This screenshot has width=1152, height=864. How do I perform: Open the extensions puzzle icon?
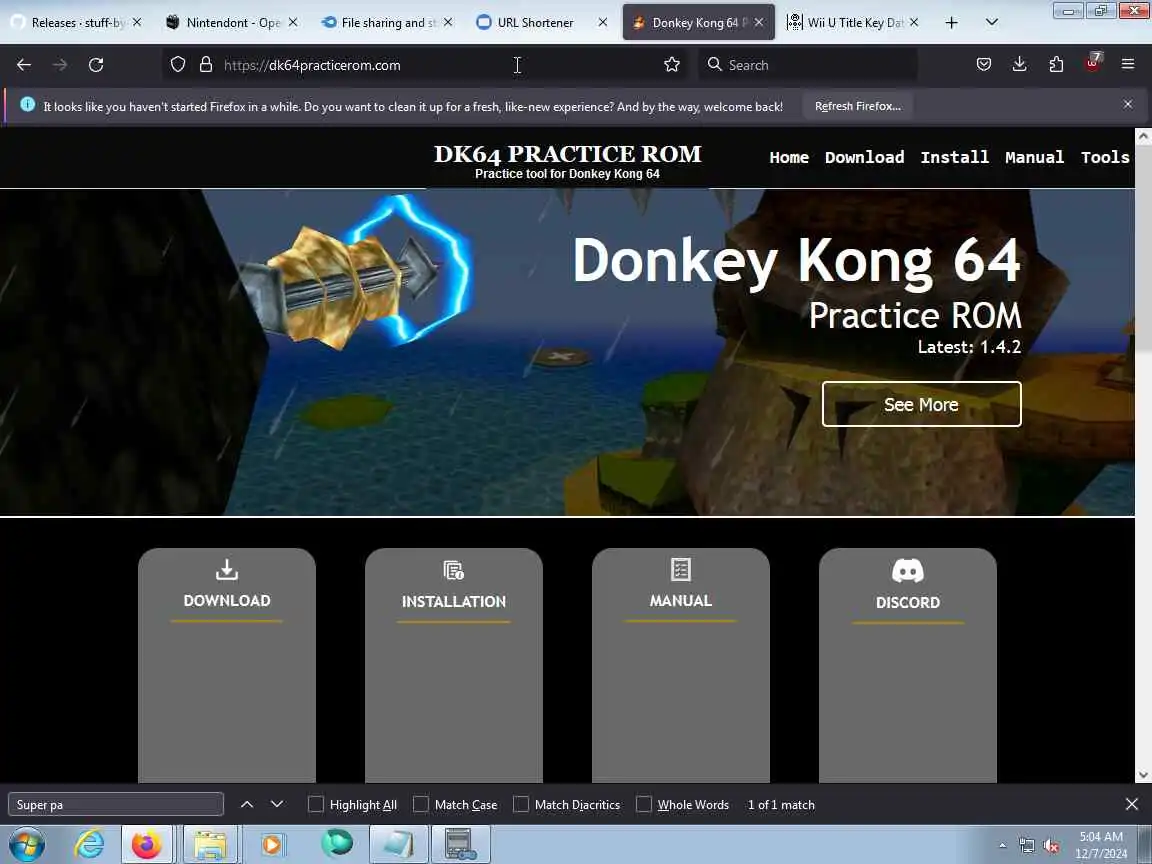(x=1056, y=65)
